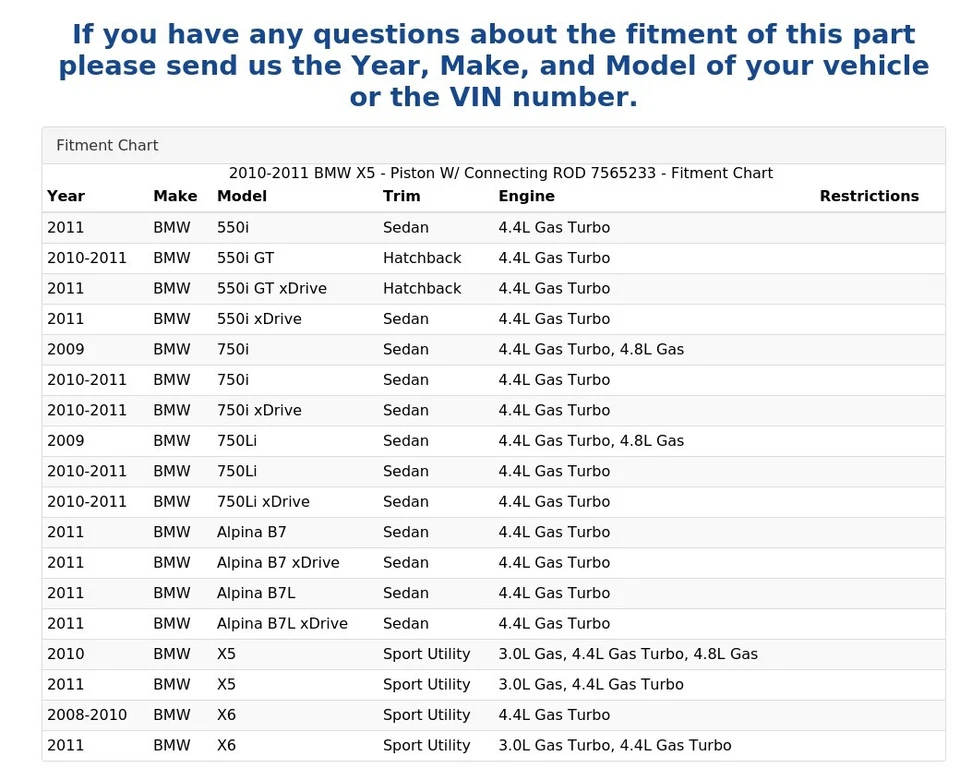This screenshot has width=960, height=780.
Task: Click 4.4L Gas Turbo in the Alpina B7 row
Action: pos(554,533)
